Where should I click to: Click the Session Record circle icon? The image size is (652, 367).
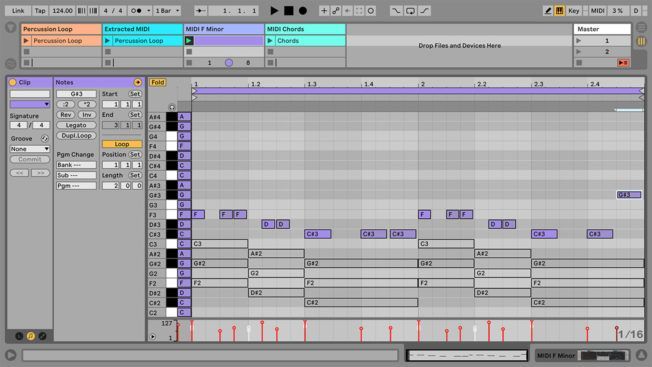[x=370, y=11]
